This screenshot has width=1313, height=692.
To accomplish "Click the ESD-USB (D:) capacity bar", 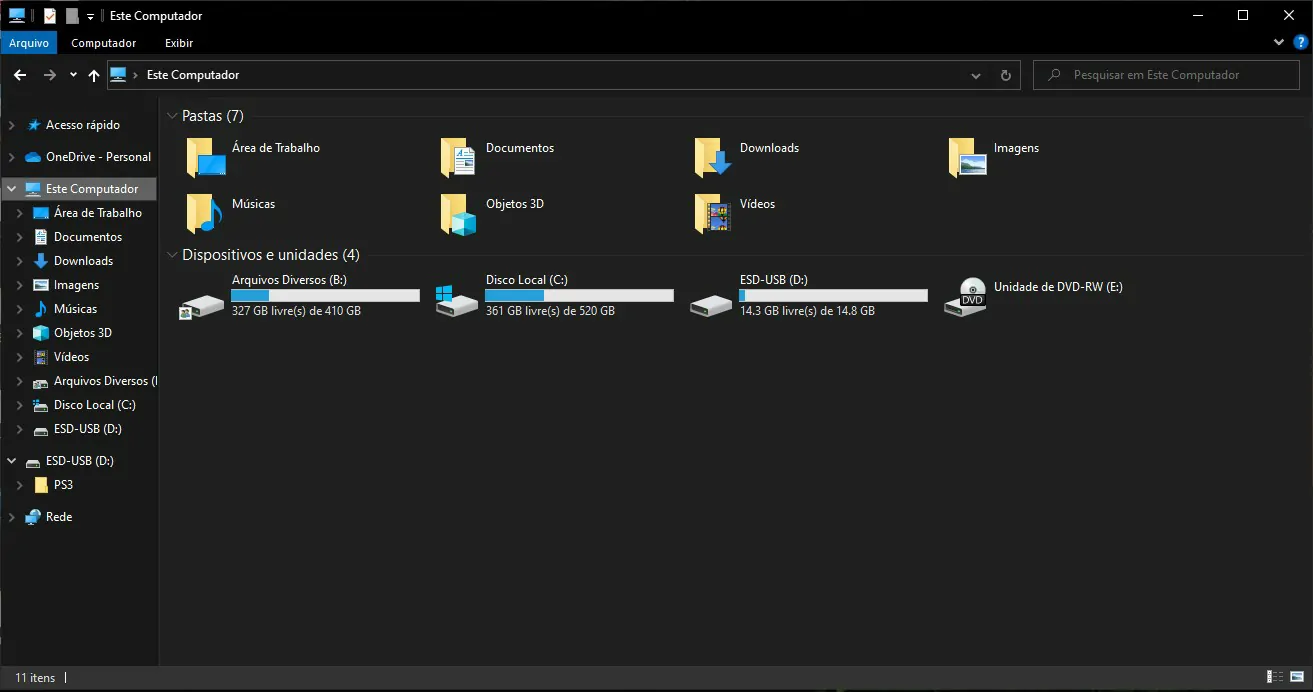I will coord(833,295).
